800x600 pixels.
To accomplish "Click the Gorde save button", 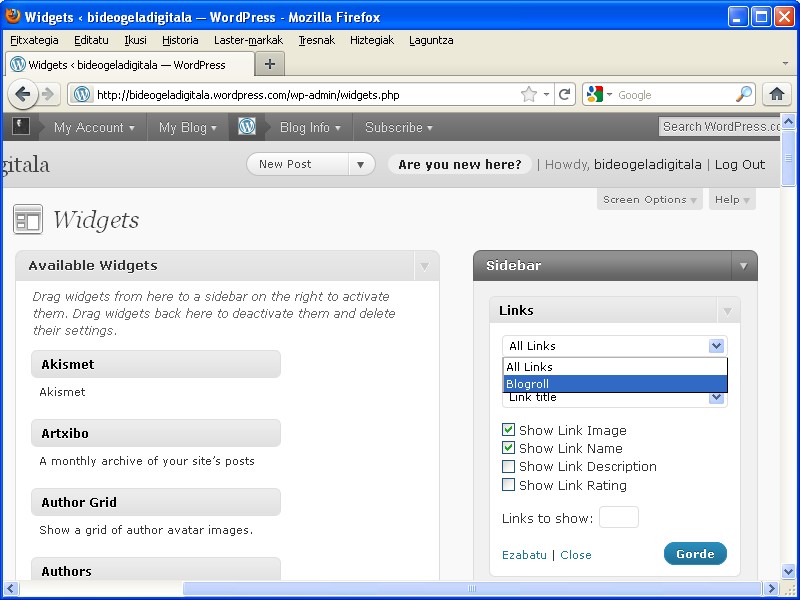I will (695, 554).
